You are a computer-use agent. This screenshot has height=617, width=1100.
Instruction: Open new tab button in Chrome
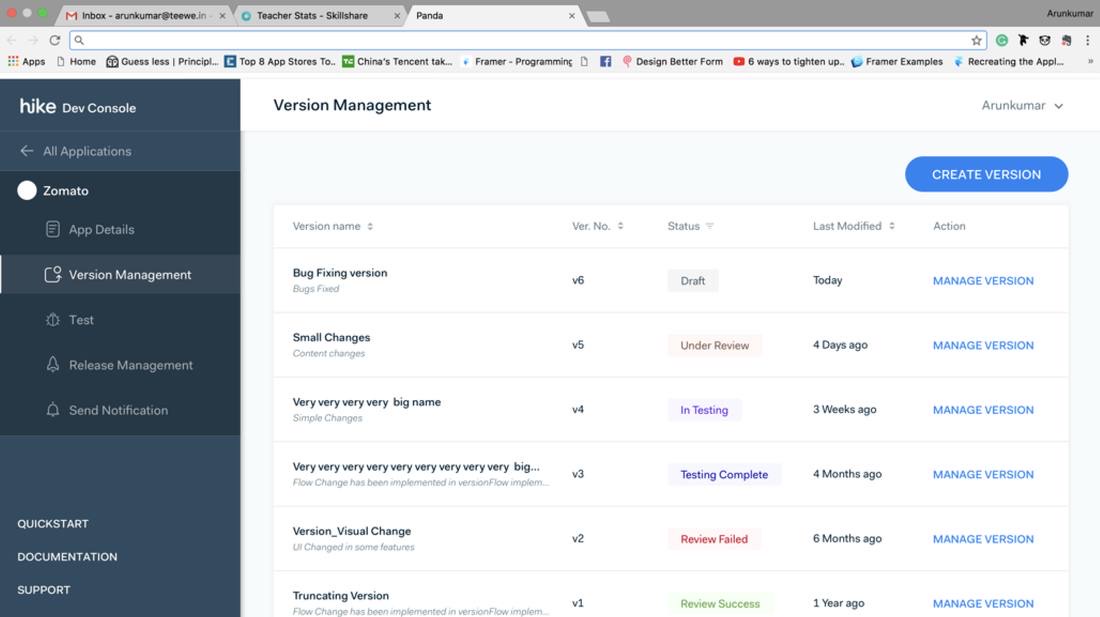(x=598, y=15)
